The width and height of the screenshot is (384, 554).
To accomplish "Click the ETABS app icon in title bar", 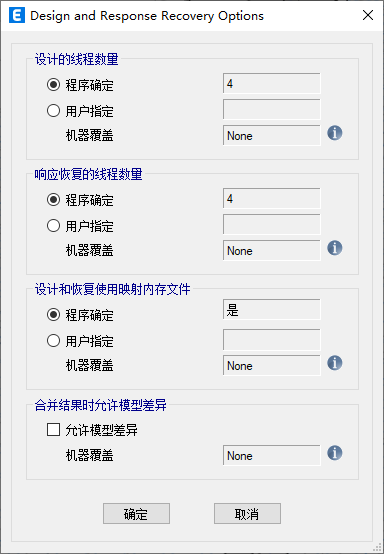I will pos(17,16).
